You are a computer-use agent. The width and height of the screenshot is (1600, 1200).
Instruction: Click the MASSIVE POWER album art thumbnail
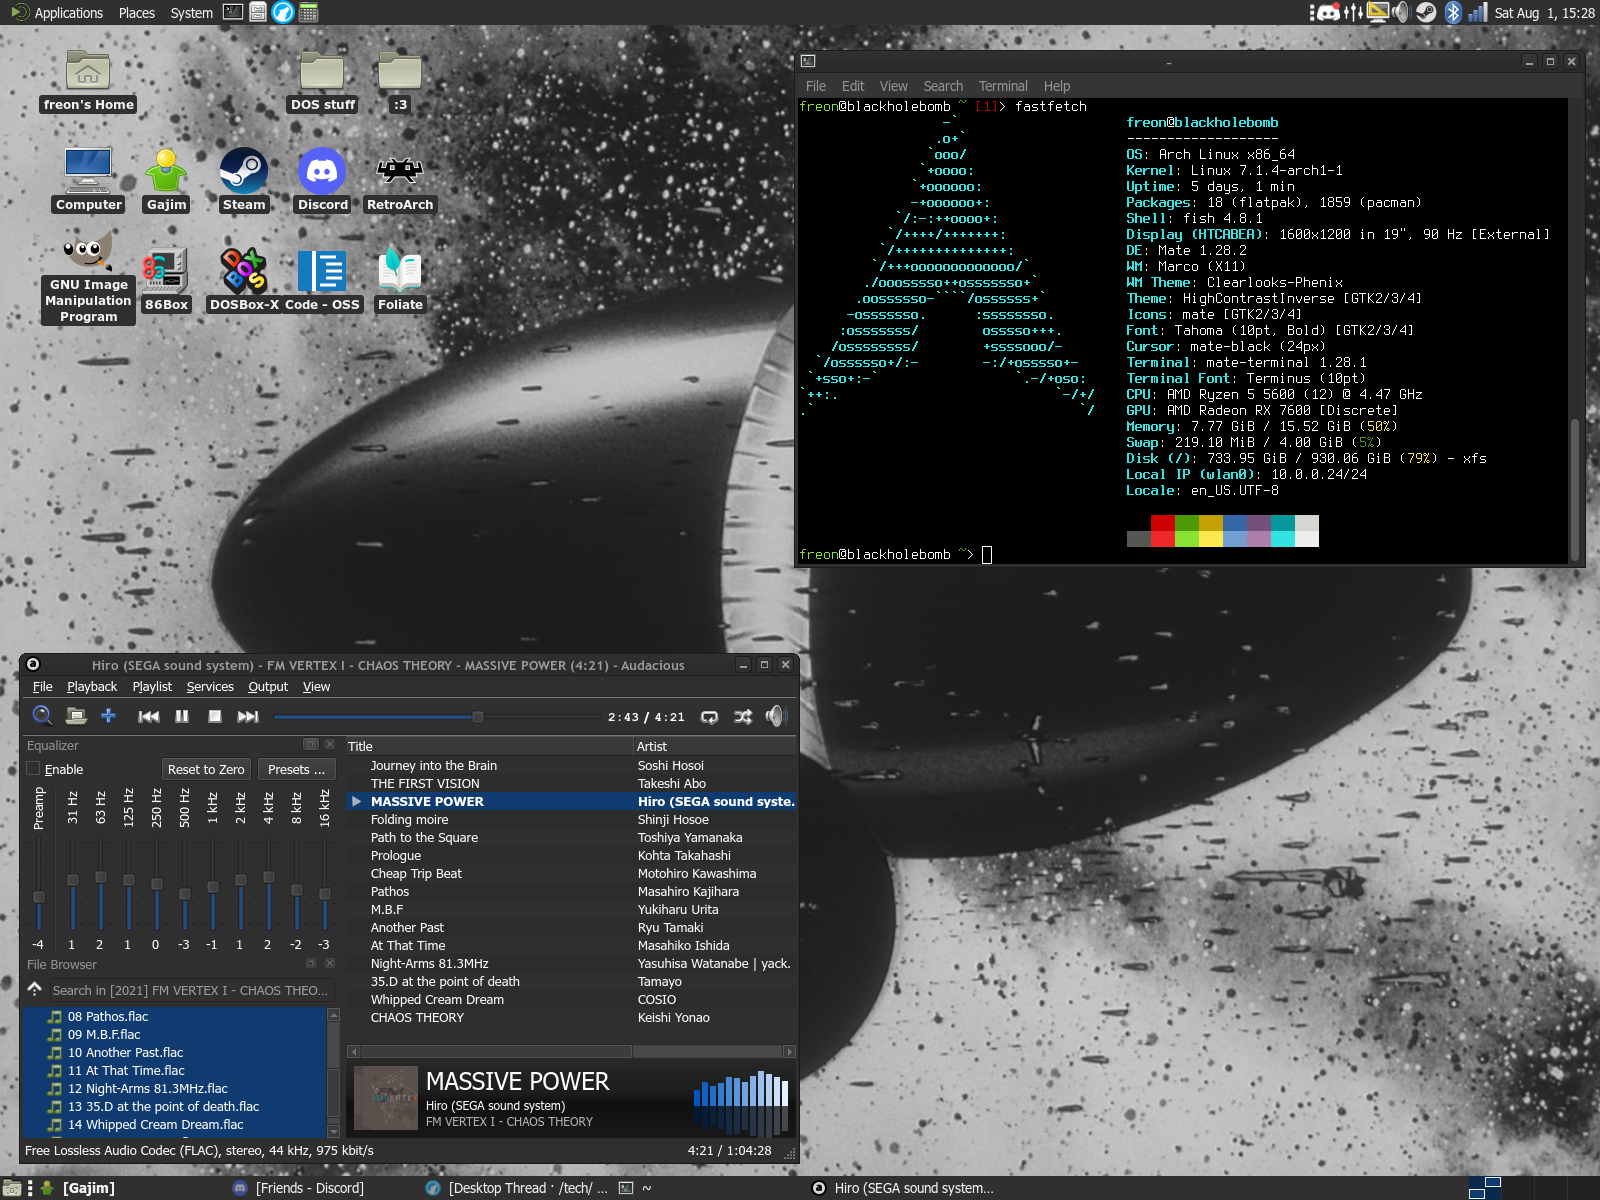(386, 1098)
